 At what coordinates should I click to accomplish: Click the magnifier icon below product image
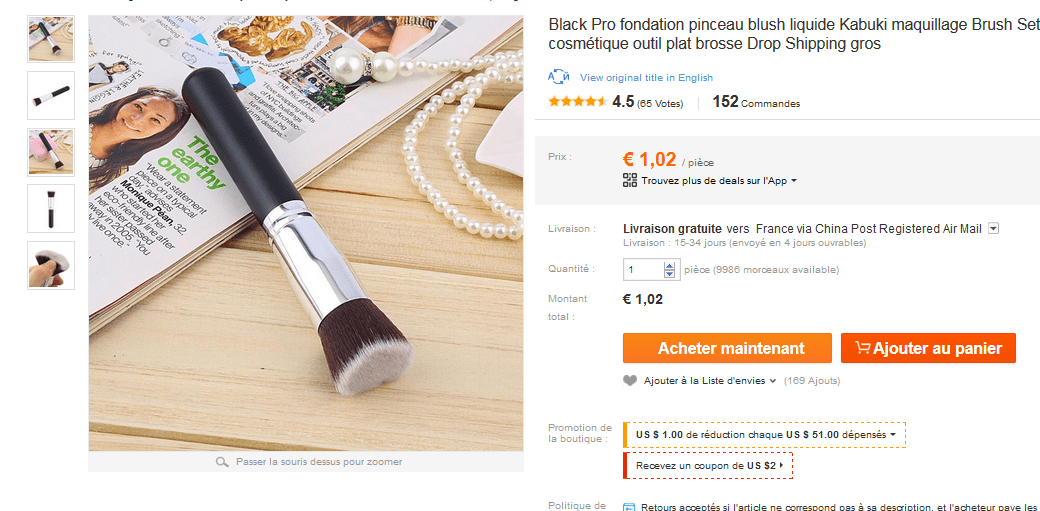(x=222, y=462)
